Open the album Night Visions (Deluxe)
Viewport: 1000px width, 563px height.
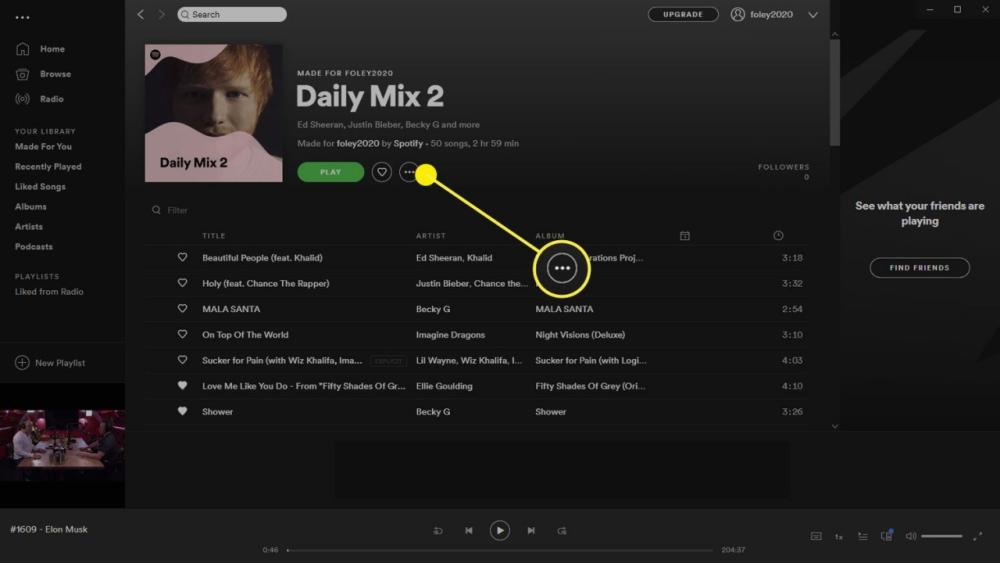[x=580, y=335]
